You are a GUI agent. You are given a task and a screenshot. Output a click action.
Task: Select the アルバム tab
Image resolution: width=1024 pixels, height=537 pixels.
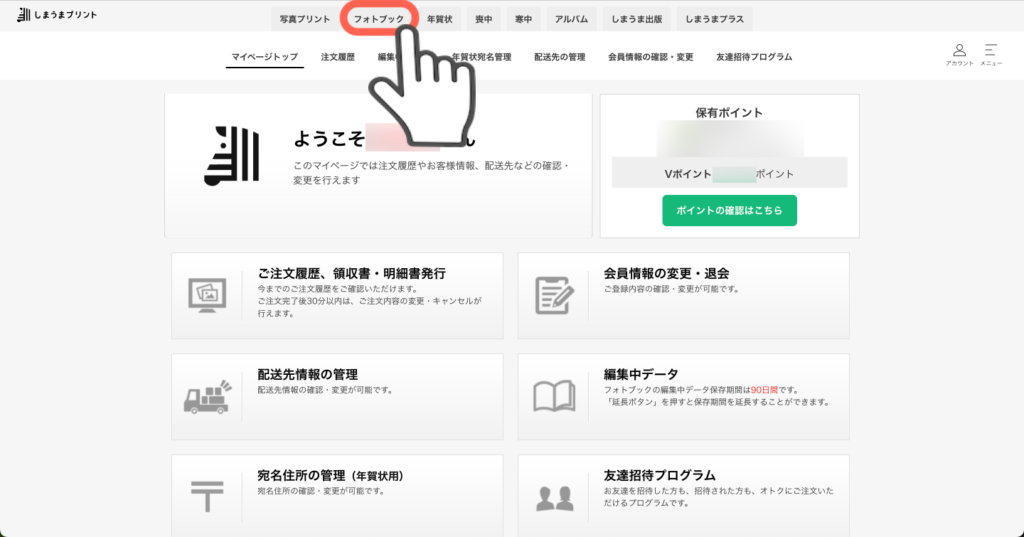pos(572,19)
